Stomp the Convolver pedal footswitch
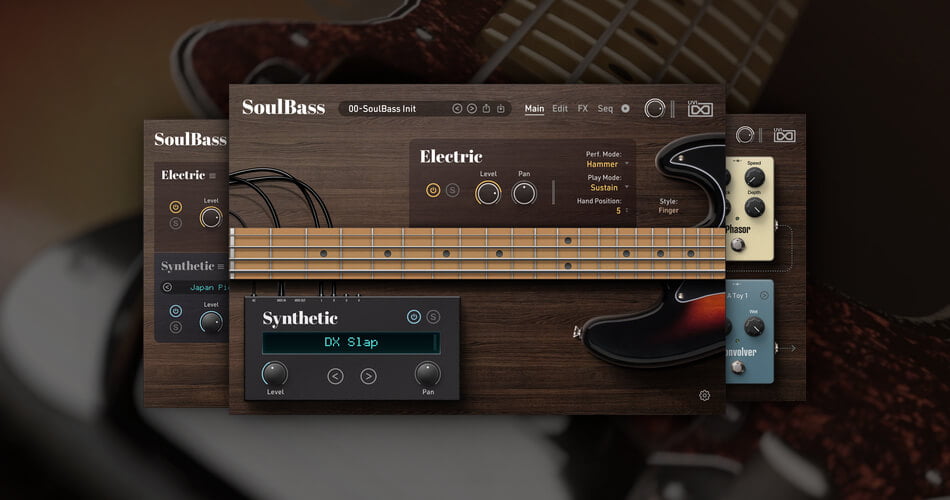 tap(737, 367)
